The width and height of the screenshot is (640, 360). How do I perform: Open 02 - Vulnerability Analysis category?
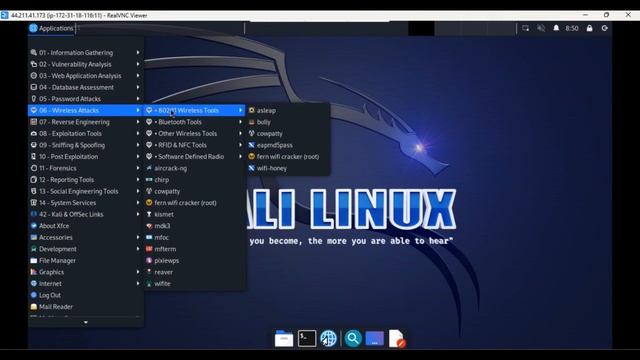pos(86,64)
